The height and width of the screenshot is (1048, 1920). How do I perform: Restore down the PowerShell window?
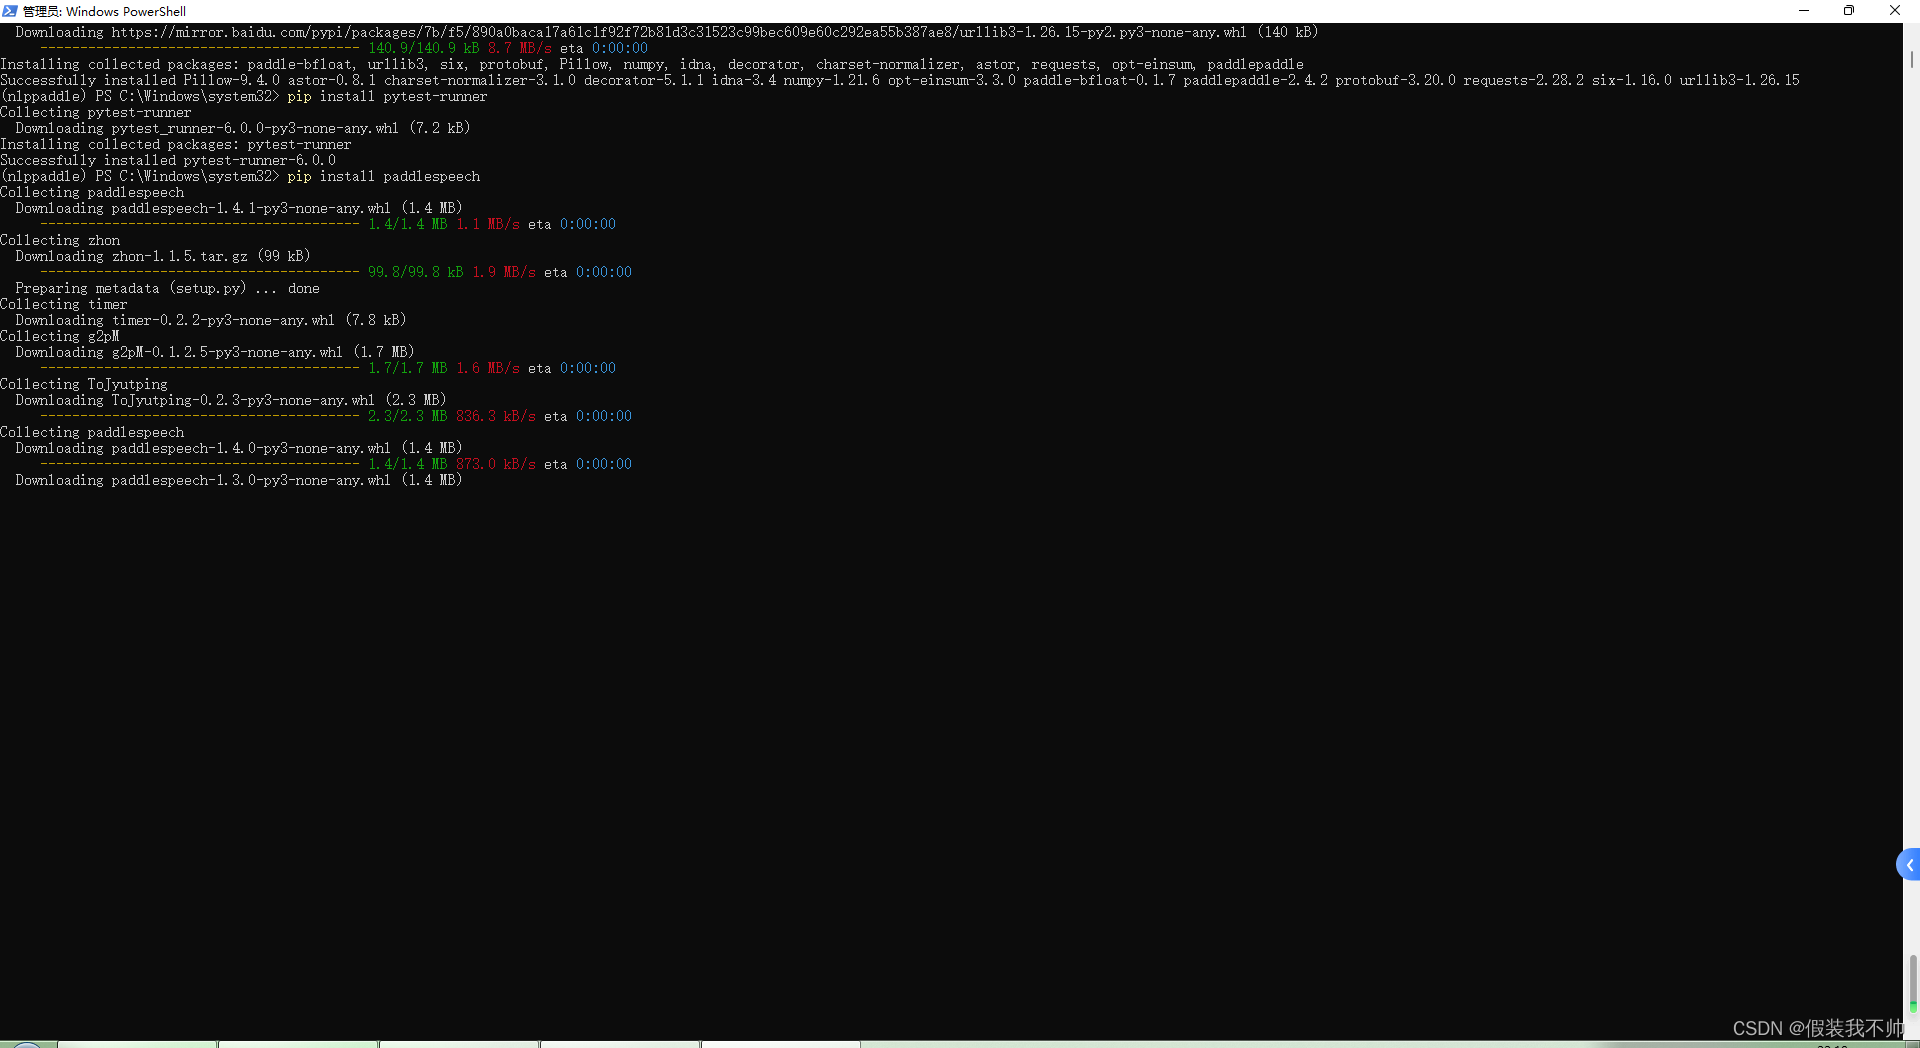click(x=1849, y=11)
